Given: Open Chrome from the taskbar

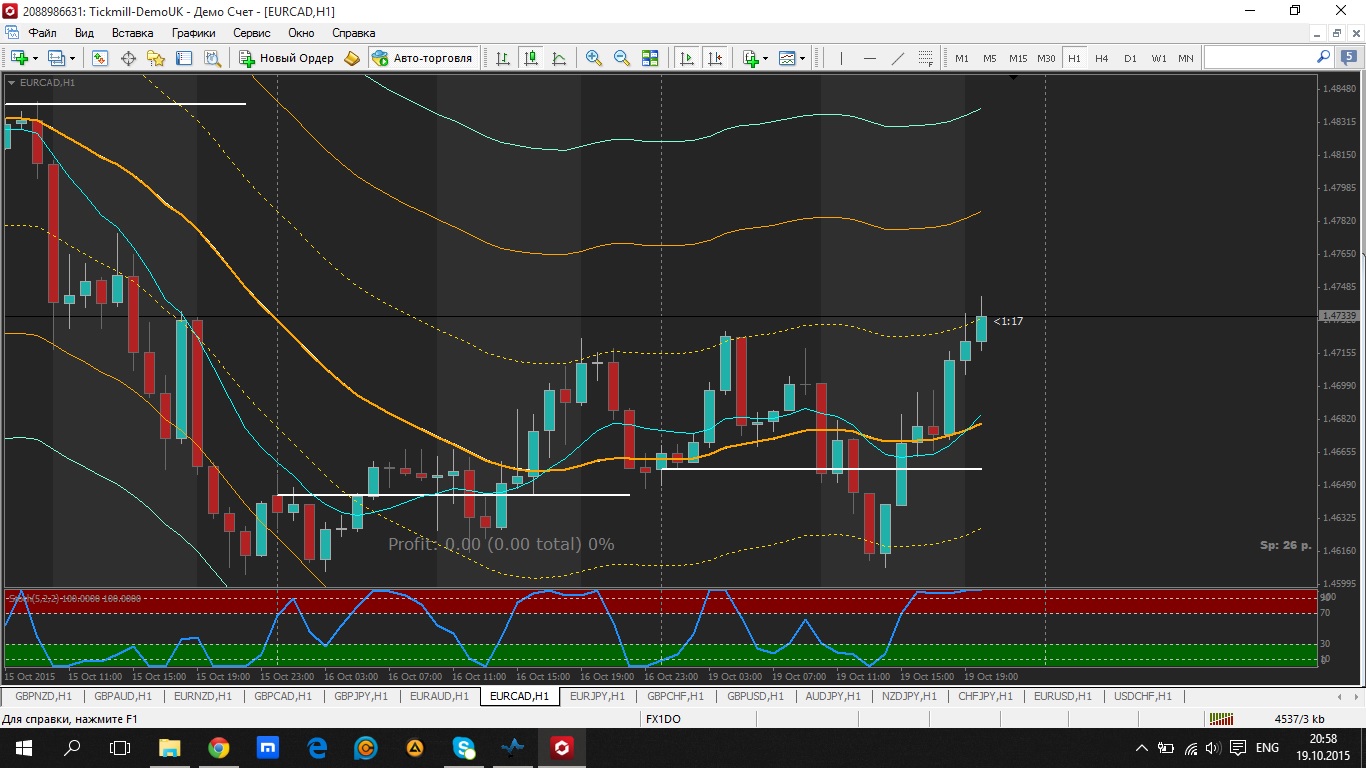Looking at the screenshot, I should tap(218, 747).
